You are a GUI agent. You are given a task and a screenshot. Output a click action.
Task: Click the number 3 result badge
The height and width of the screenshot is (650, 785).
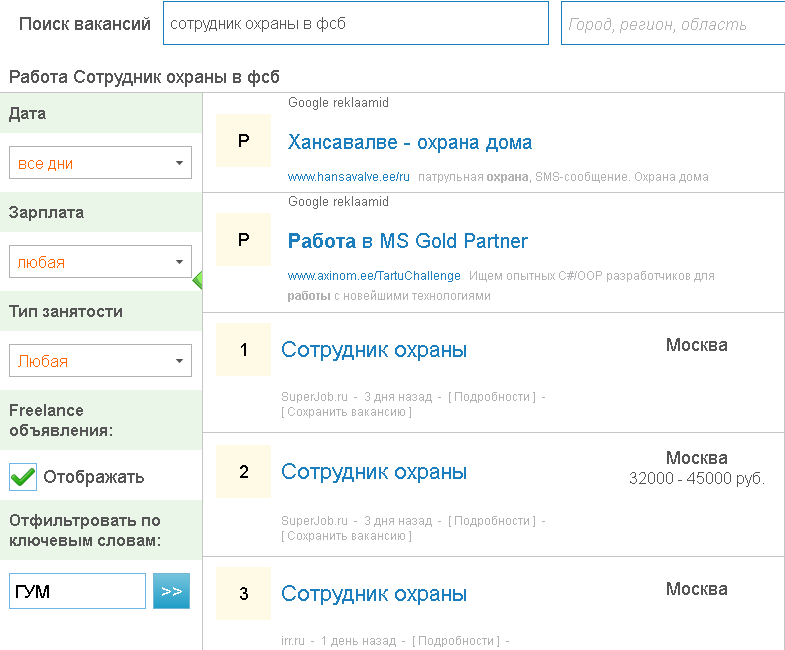click(x=243, y=594)
